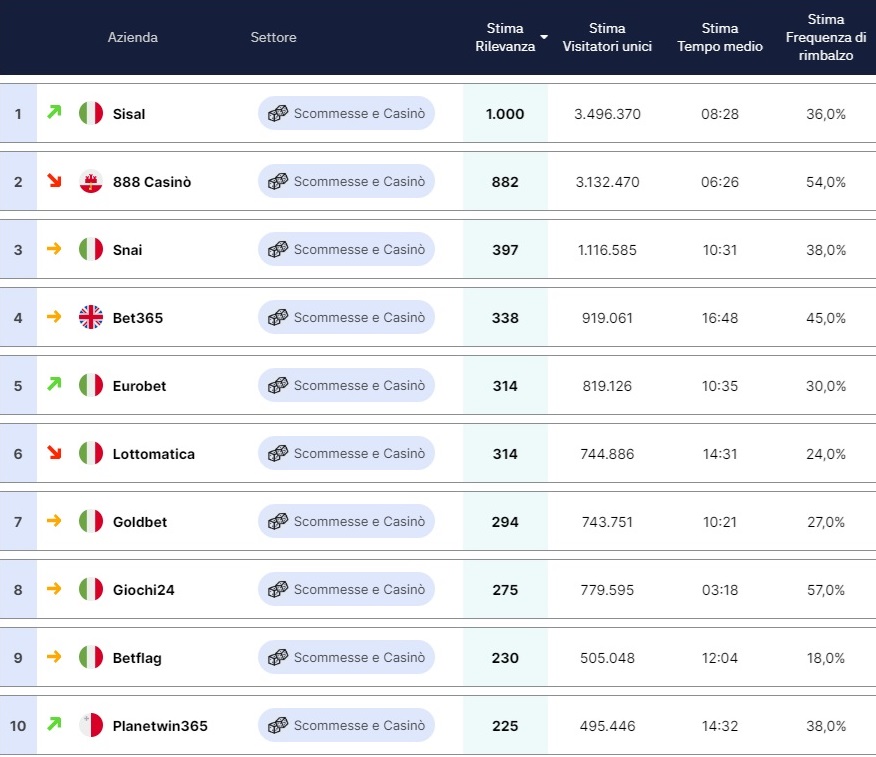Click the Settore column header
This screenshot has width=876, height=757.
click(x=273, y=37)
